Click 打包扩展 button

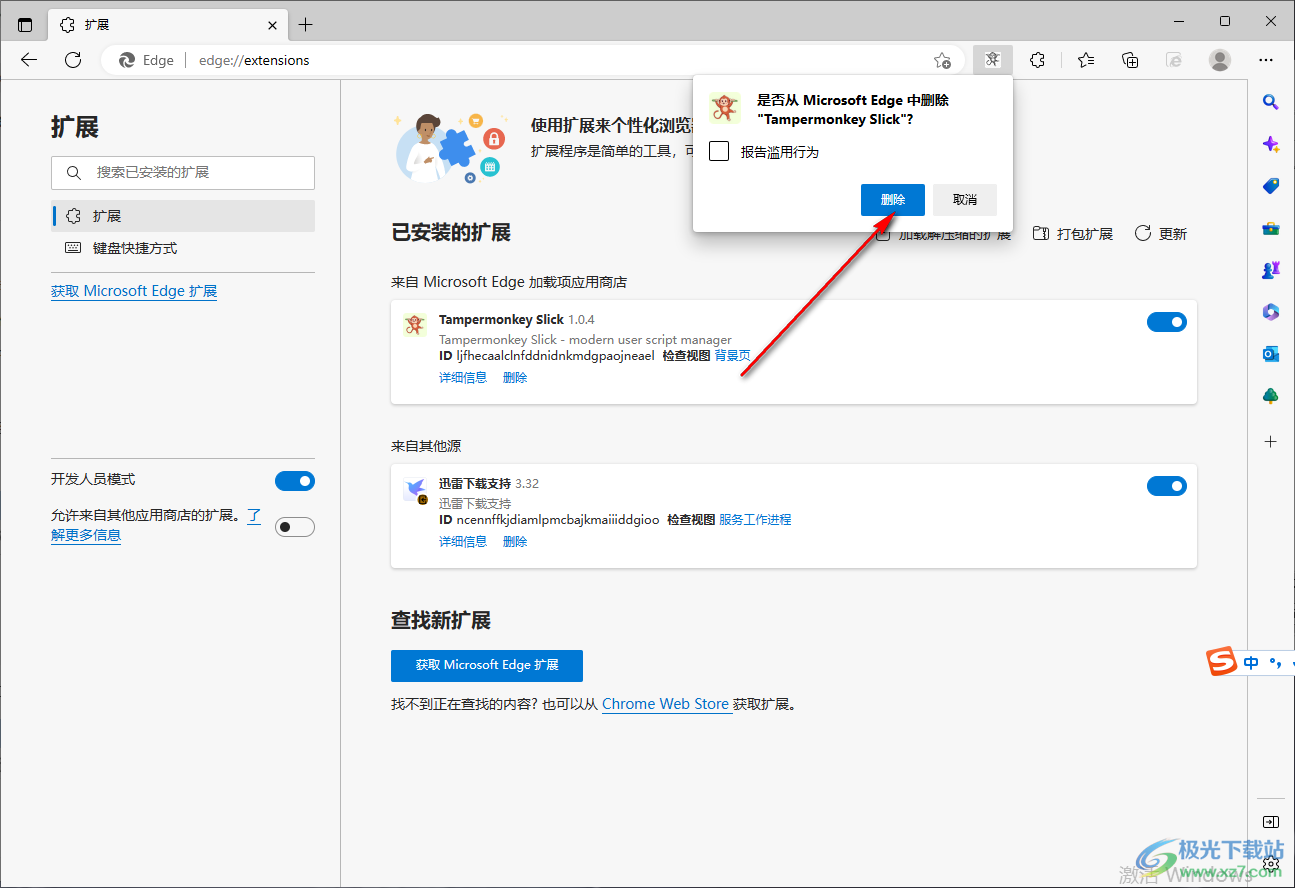tap(1073, 234)
